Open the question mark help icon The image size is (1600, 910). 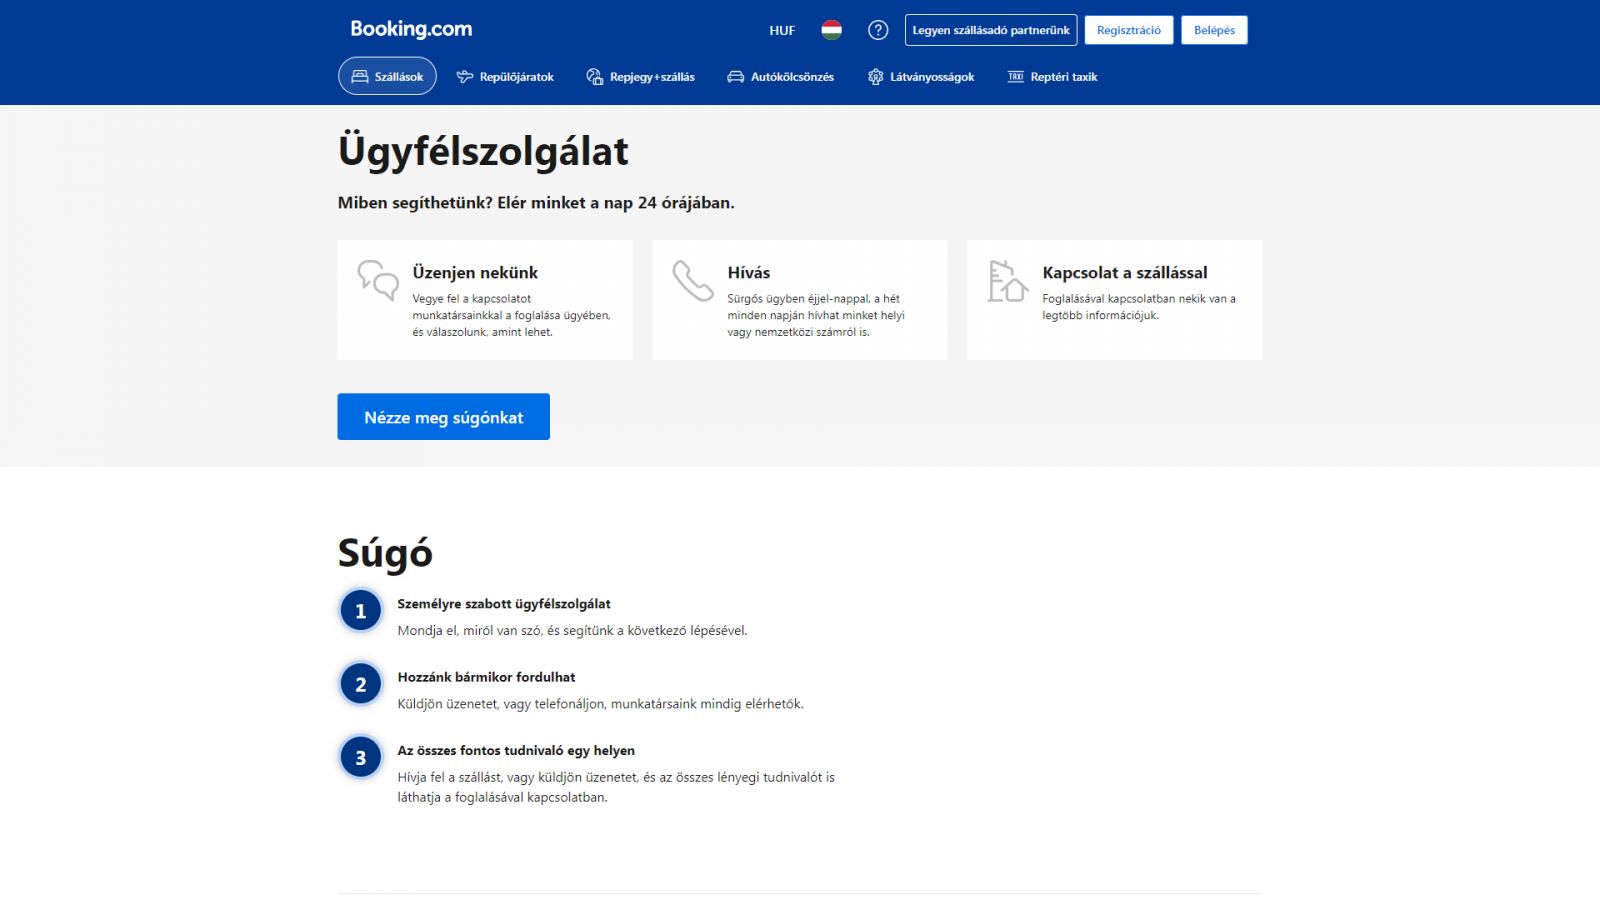(878, 30)
